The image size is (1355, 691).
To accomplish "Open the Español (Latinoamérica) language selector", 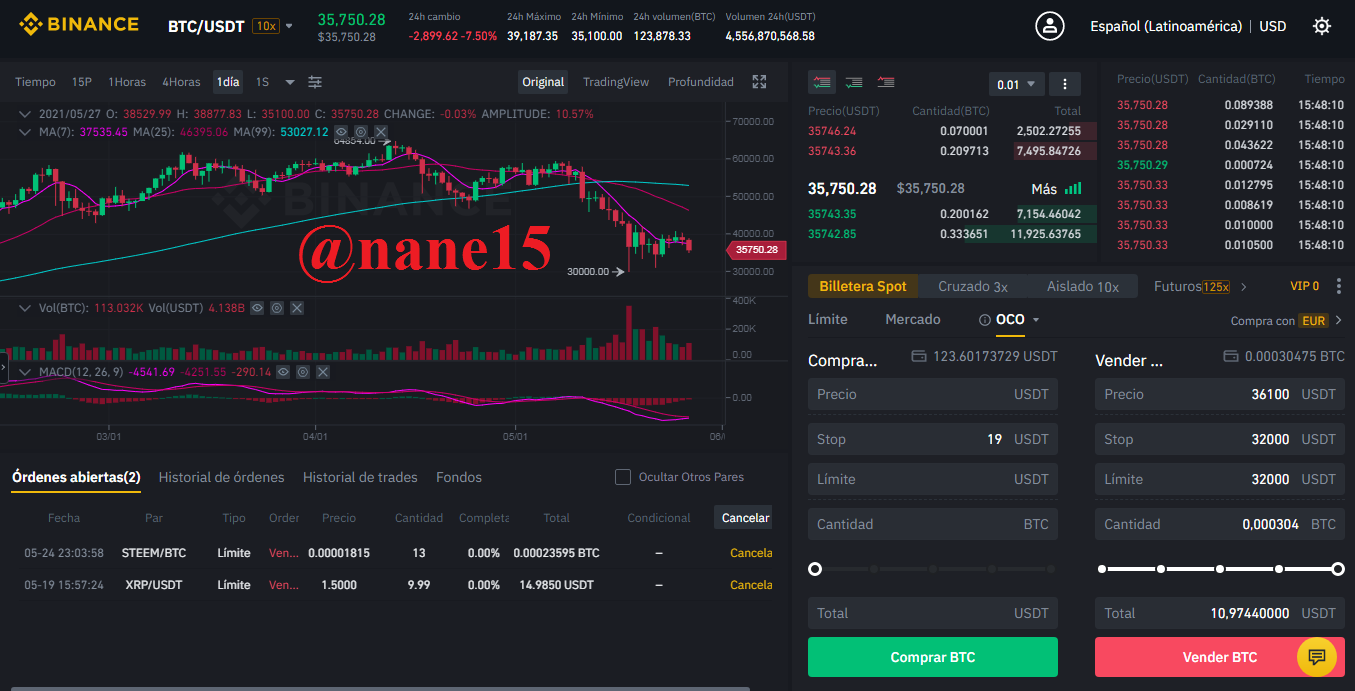I will pos(1166,26).
